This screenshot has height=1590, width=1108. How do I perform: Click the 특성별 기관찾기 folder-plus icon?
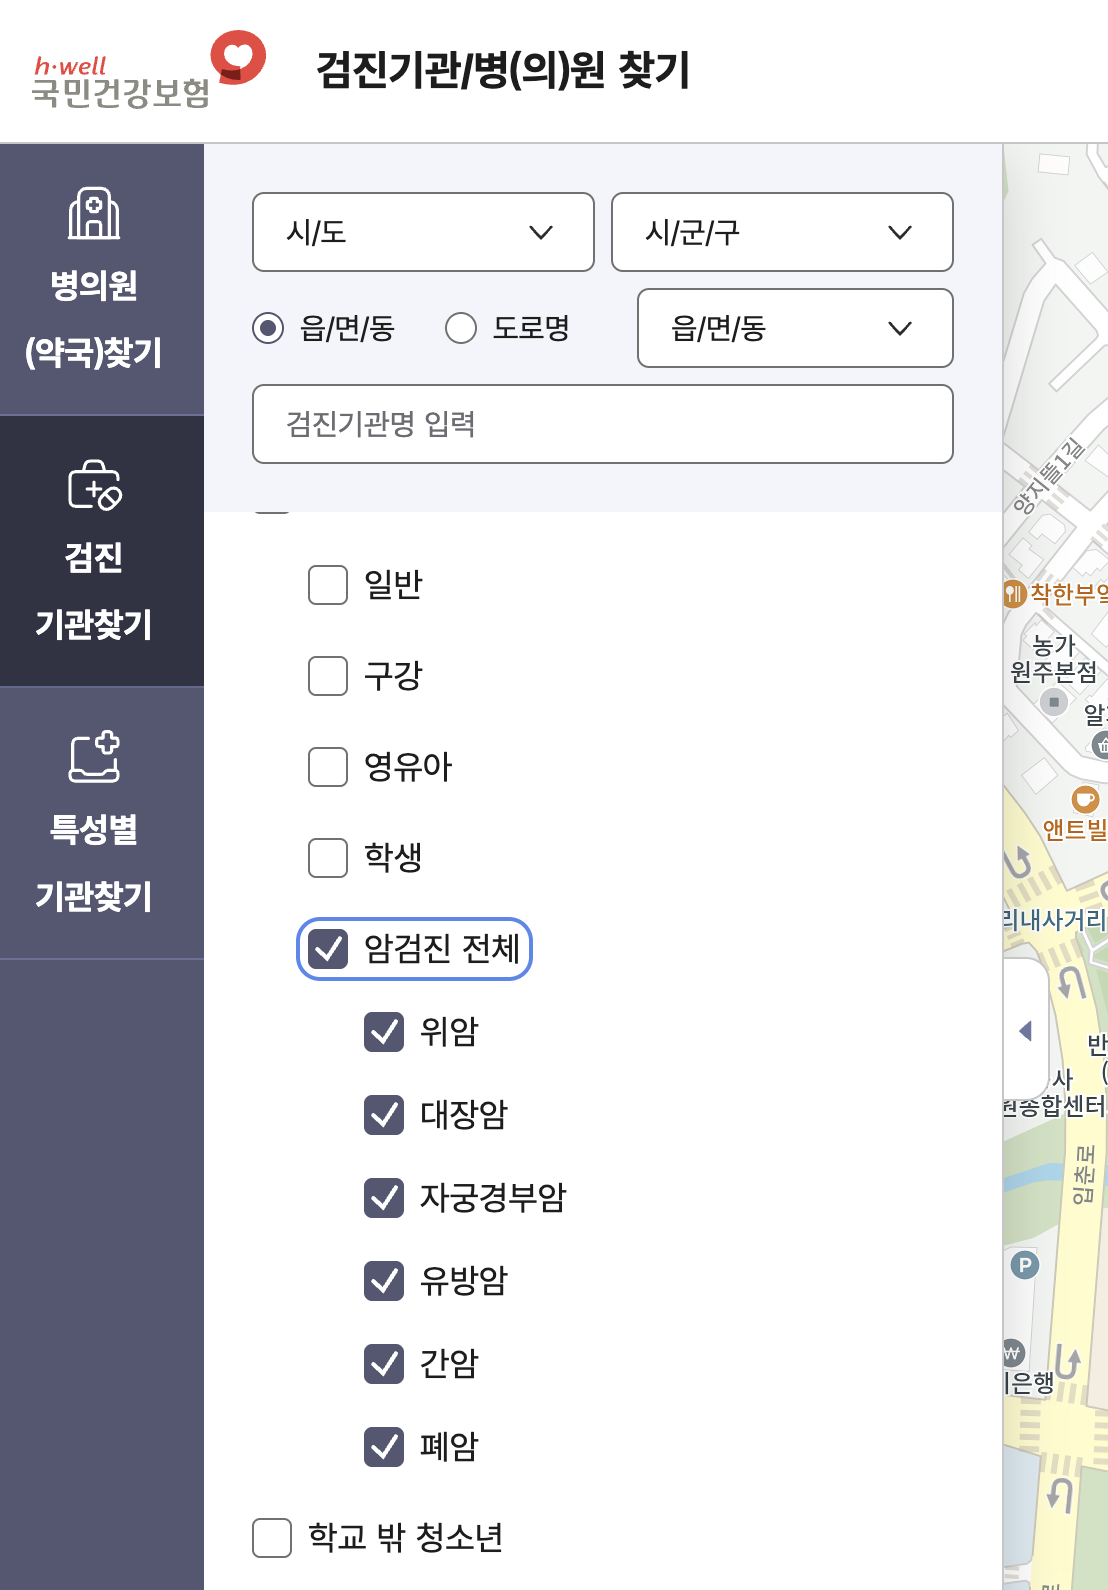[x=94, y=757]
